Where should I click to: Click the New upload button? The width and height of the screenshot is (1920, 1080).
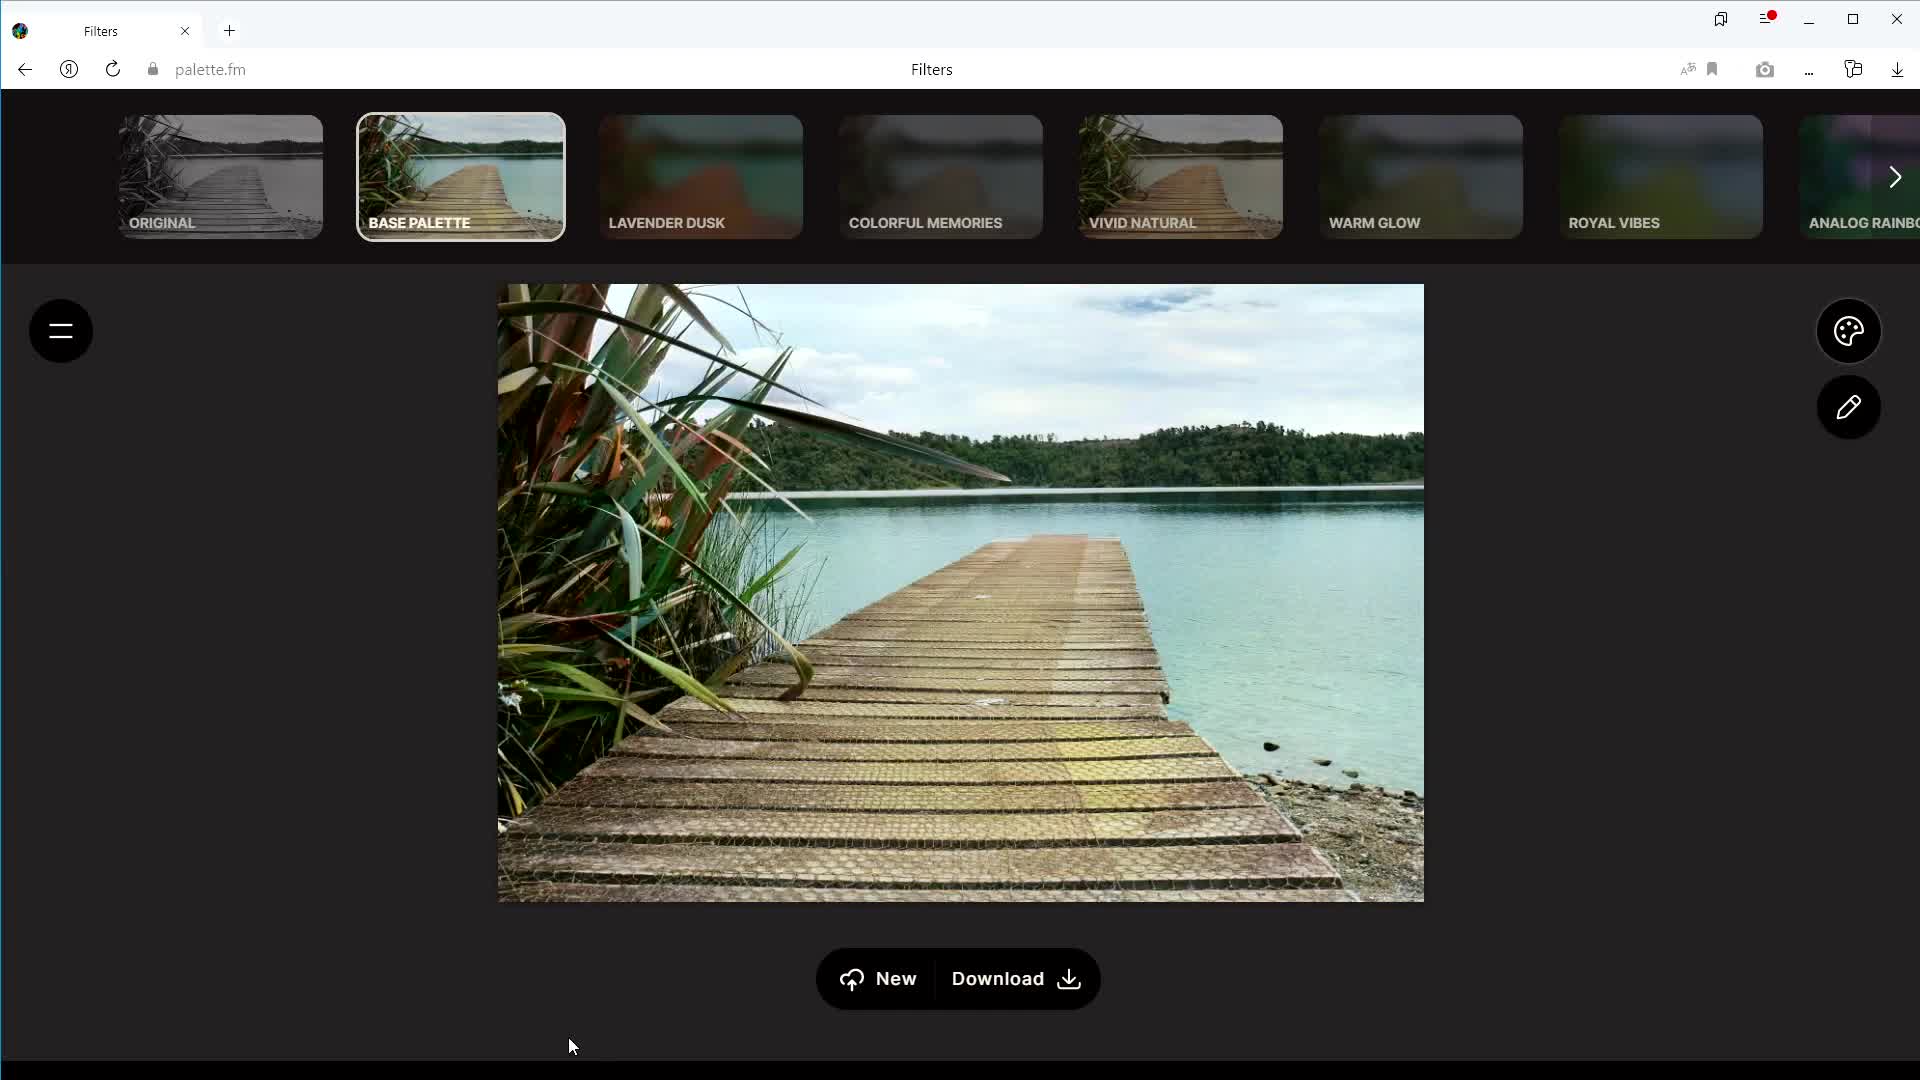point(878,979)
